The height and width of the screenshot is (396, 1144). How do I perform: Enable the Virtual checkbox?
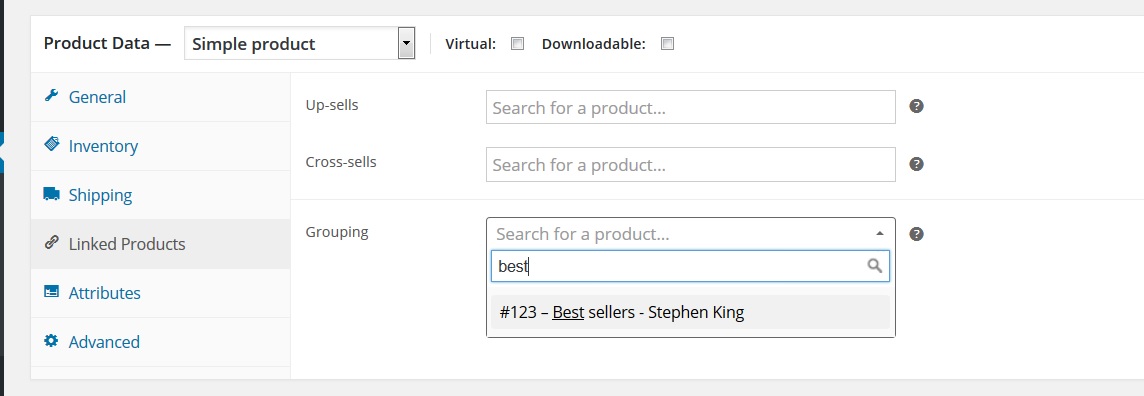[517, 44]
